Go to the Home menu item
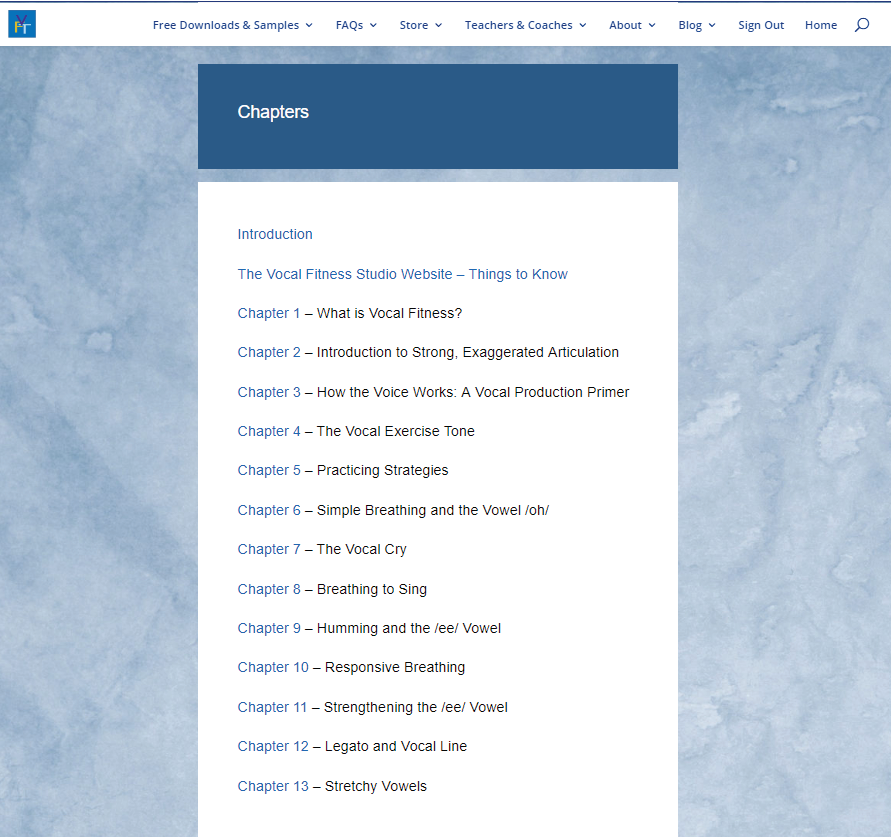Image resolution: width=892 pixels, height=837 pixels. point(820,25)
